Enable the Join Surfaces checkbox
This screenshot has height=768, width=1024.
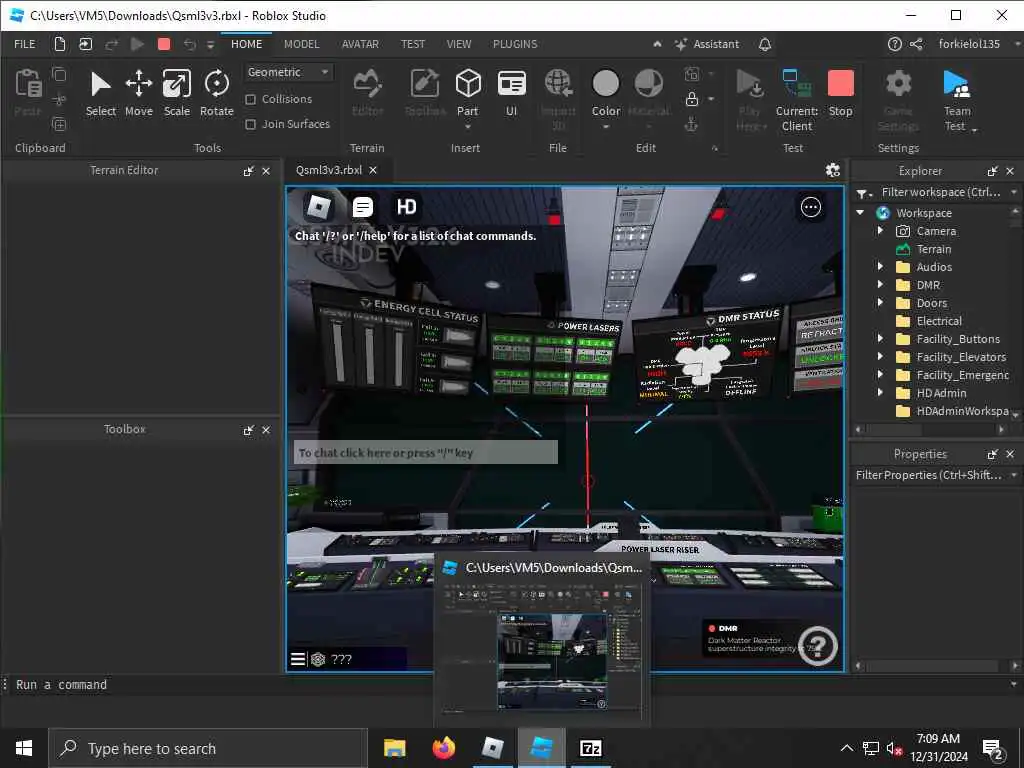[x=250, y=124]
